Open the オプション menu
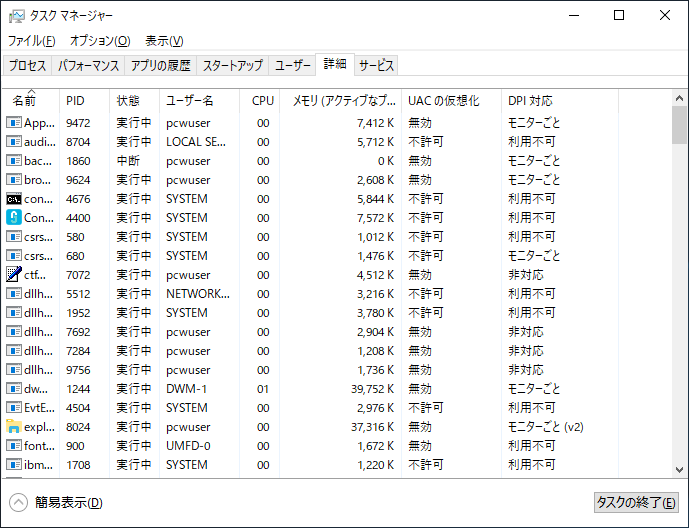 point(99,41)
